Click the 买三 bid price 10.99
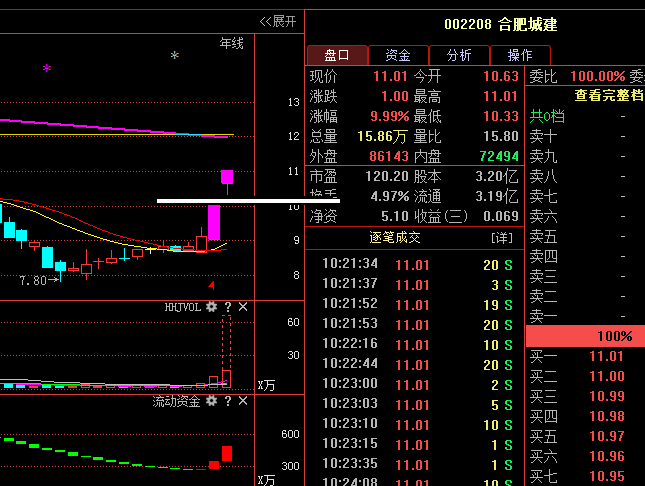The height and width of the screenshot is (486, 645). [607, 396]
